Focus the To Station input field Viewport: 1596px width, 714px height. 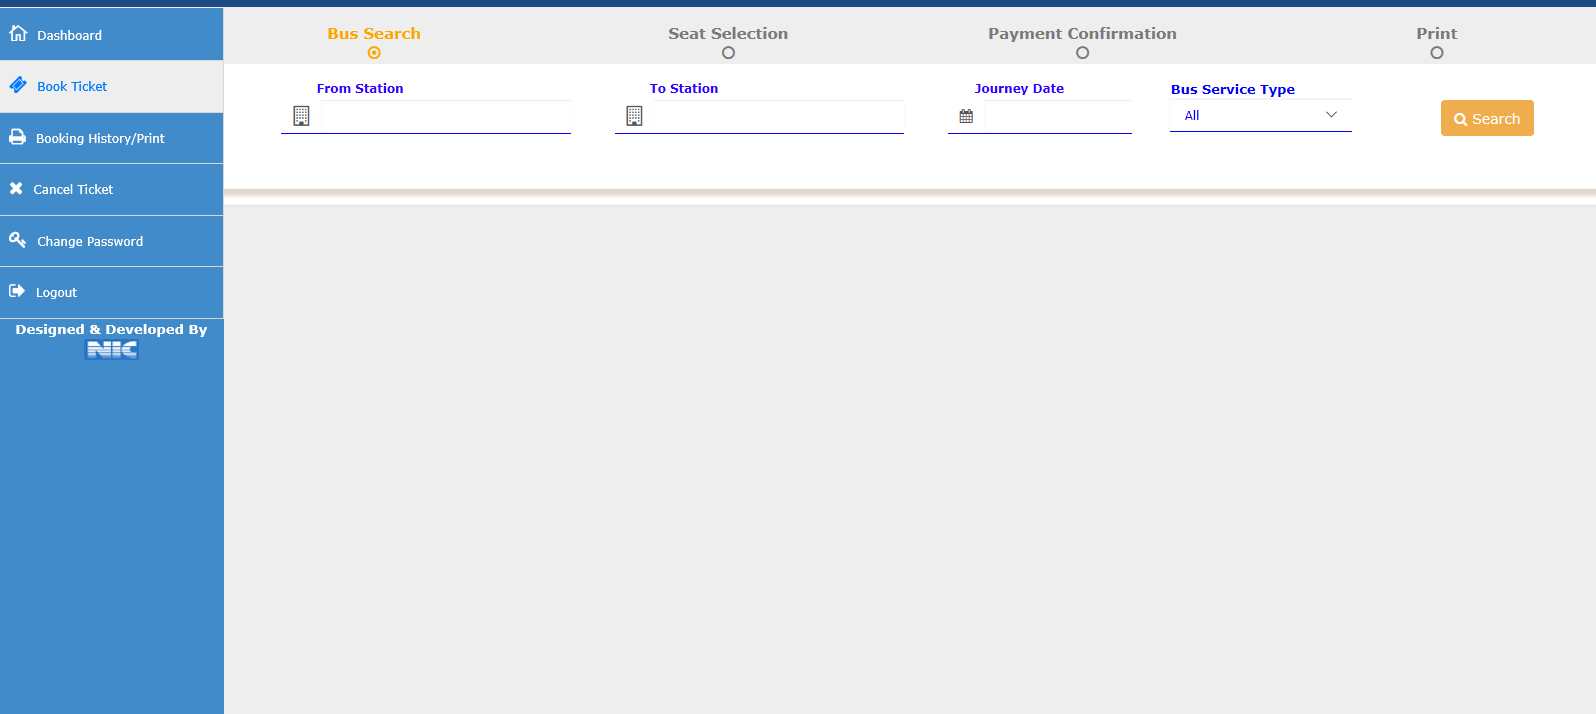[x=778, y=117]
